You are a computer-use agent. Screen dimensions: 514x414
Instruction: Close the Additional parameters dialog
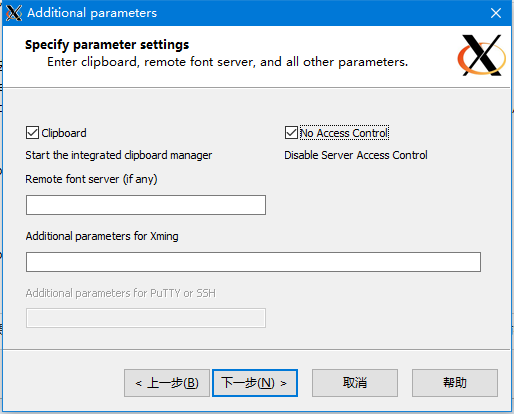[x=496, y=13]
